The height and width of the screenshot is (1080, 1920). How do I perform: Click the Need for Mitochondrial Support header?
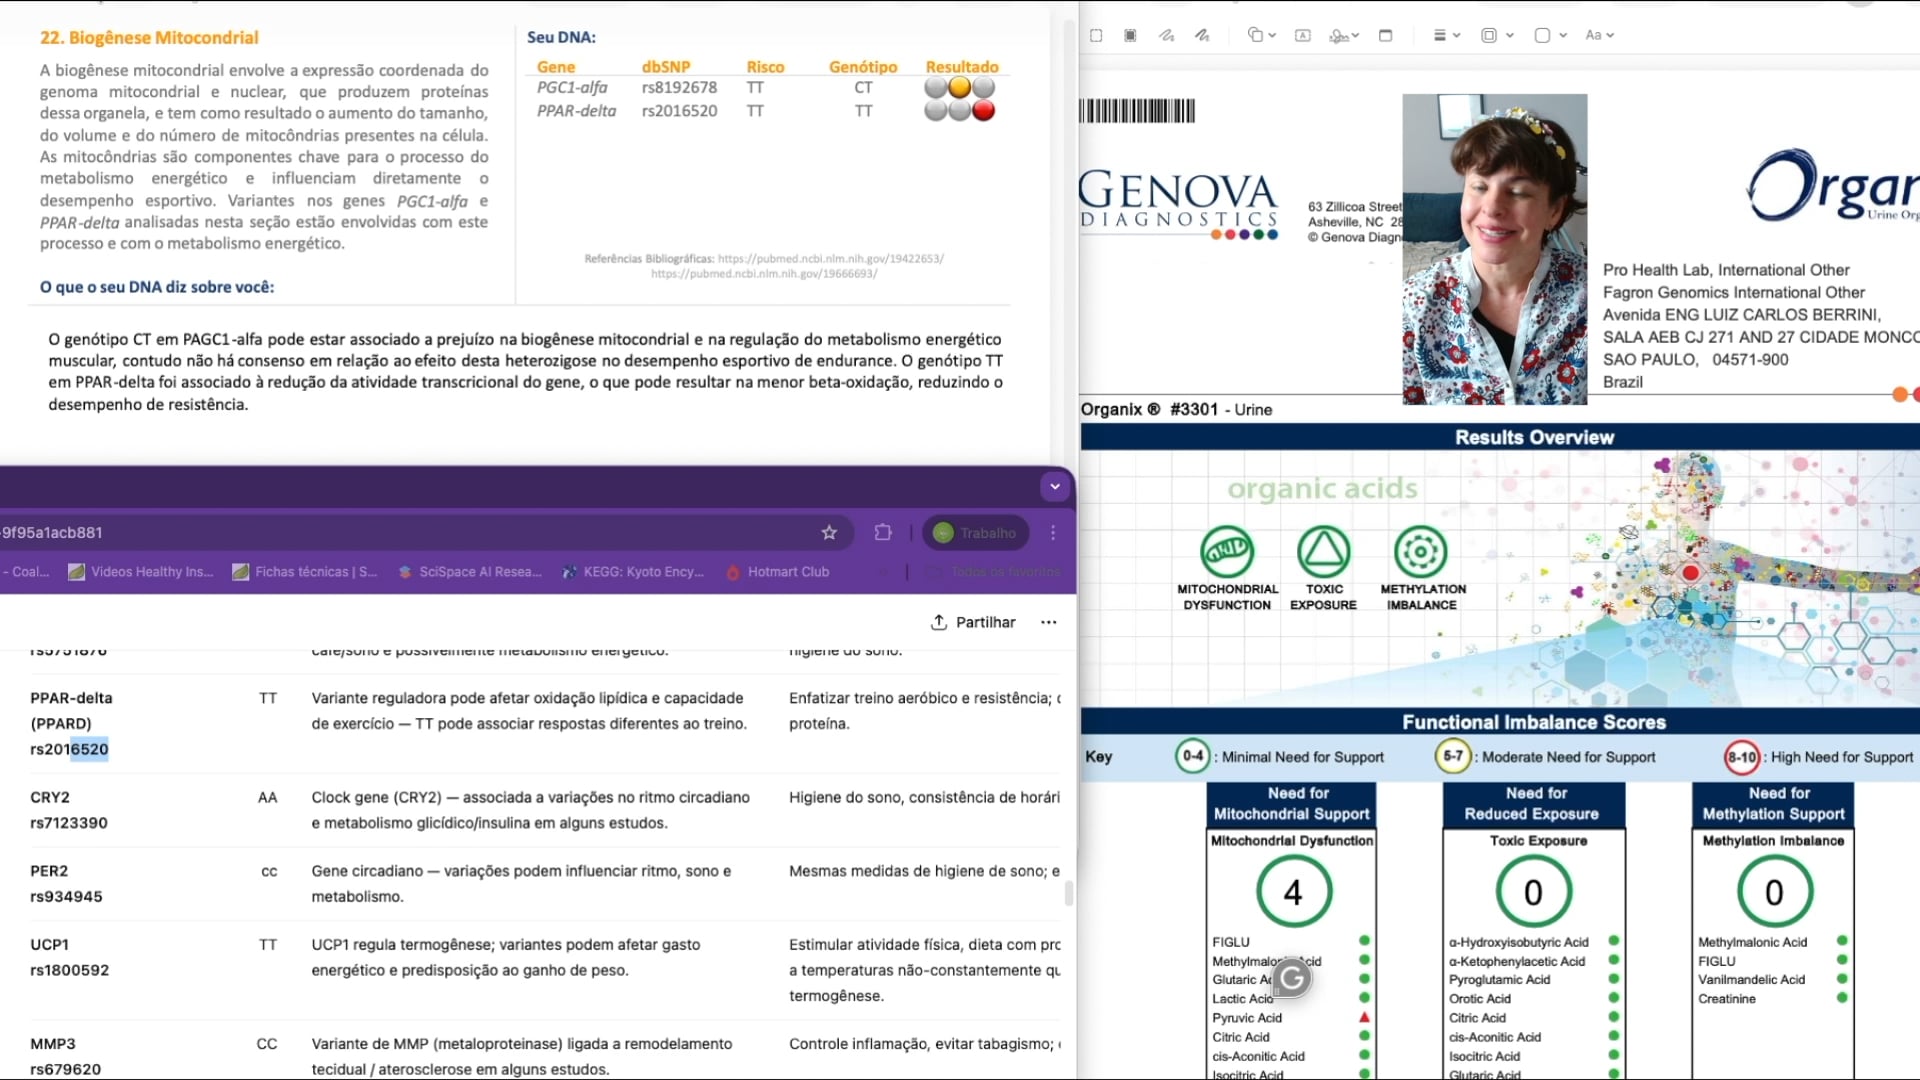coord(1292,804)
